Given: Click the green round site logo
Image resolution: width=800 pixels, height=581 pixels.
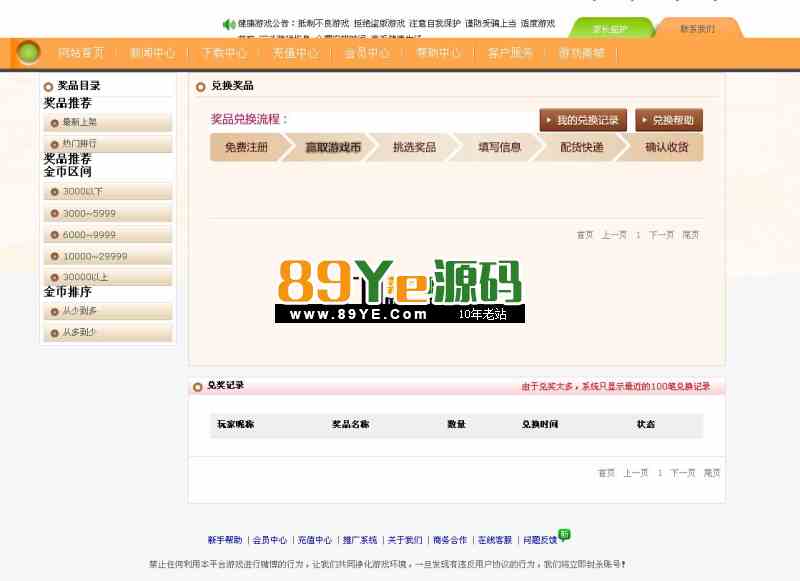Looking at the screenshot, I should [29, 53].
